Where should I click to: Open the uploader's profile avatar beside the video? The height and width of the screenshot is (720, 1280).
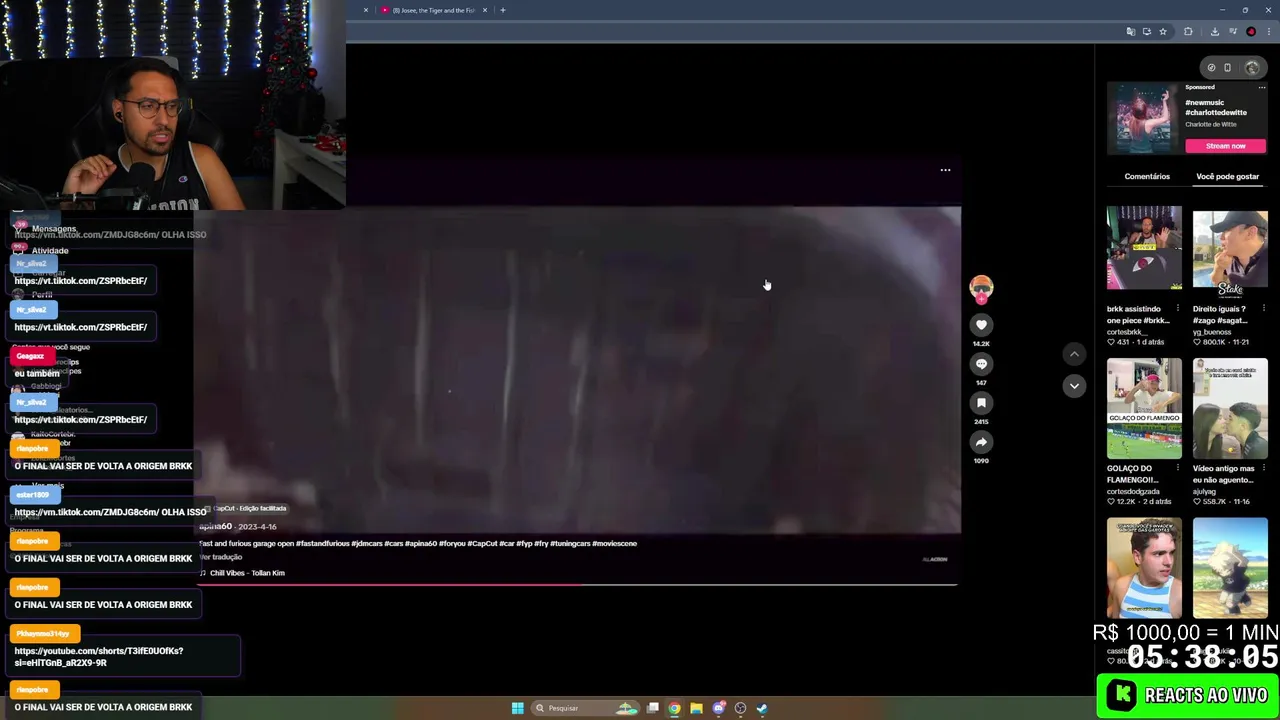(x=981, y=288)
